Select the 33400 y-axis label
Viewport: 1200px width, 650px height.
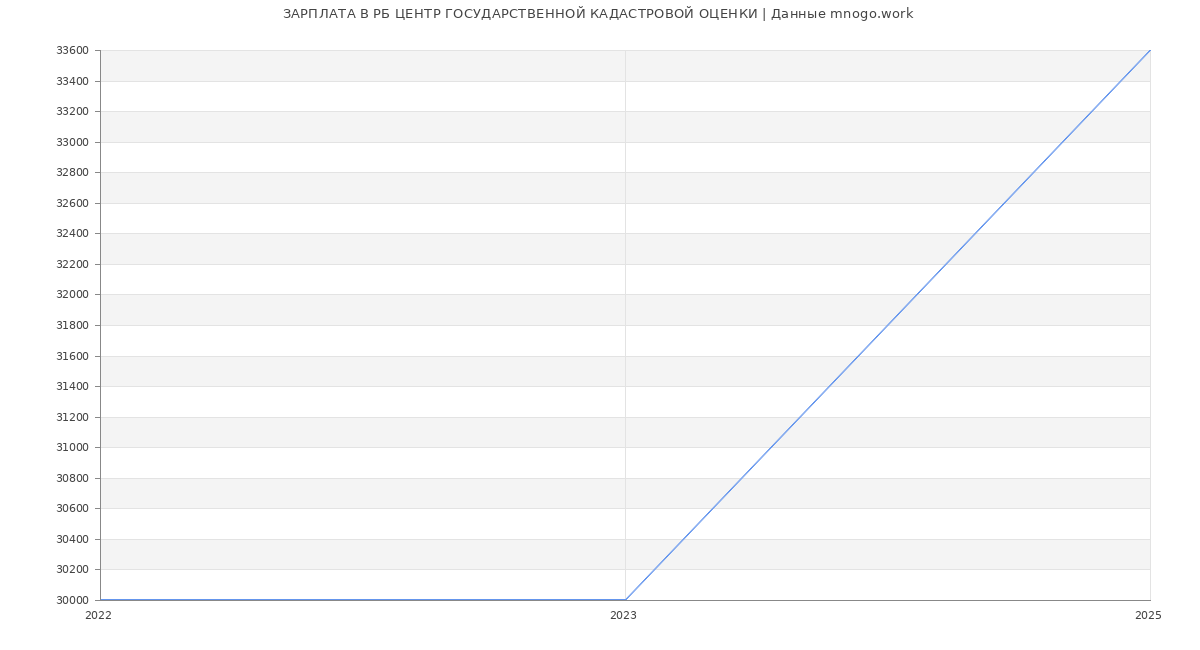click(x=72, y=81)
